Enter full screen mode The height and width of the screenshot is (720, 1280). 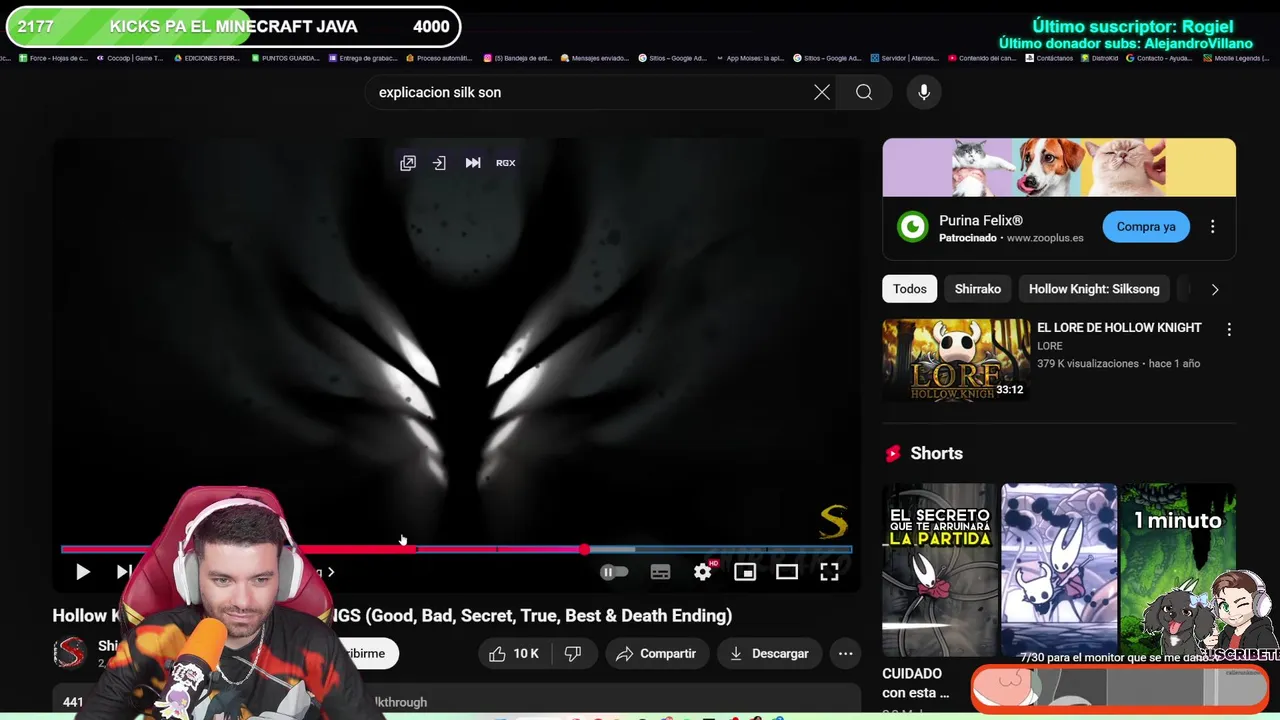(x=829, y=572)
